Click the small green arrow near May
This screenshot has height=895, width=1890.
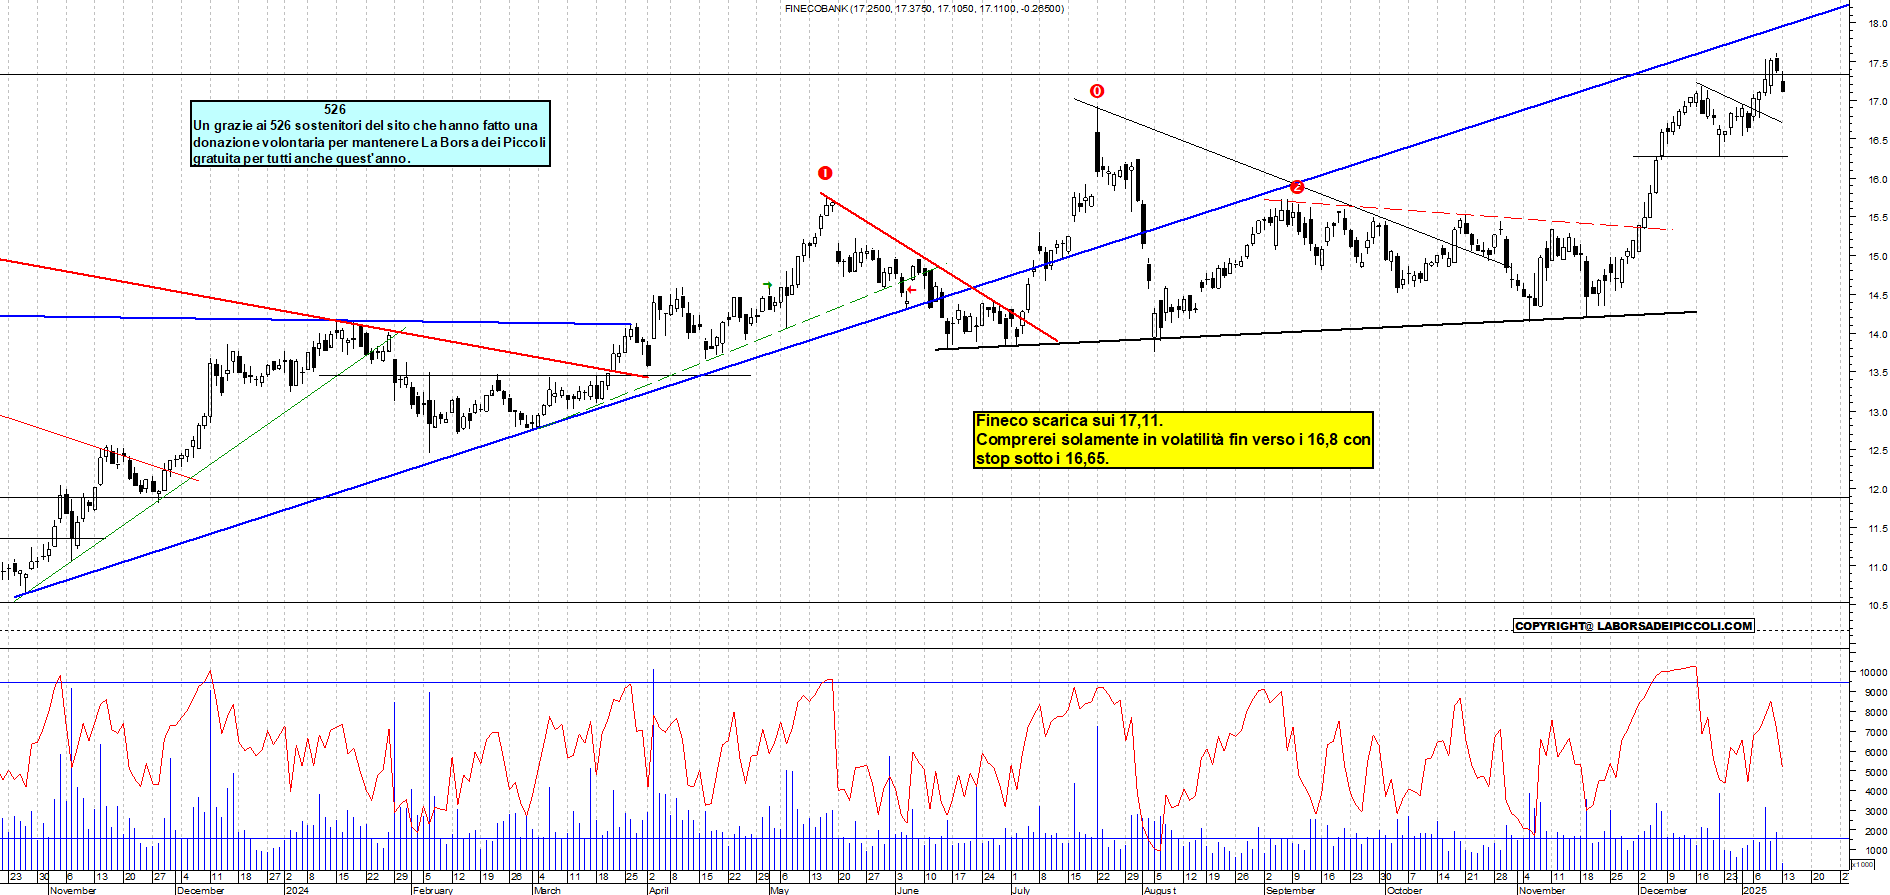coord(767,285)
